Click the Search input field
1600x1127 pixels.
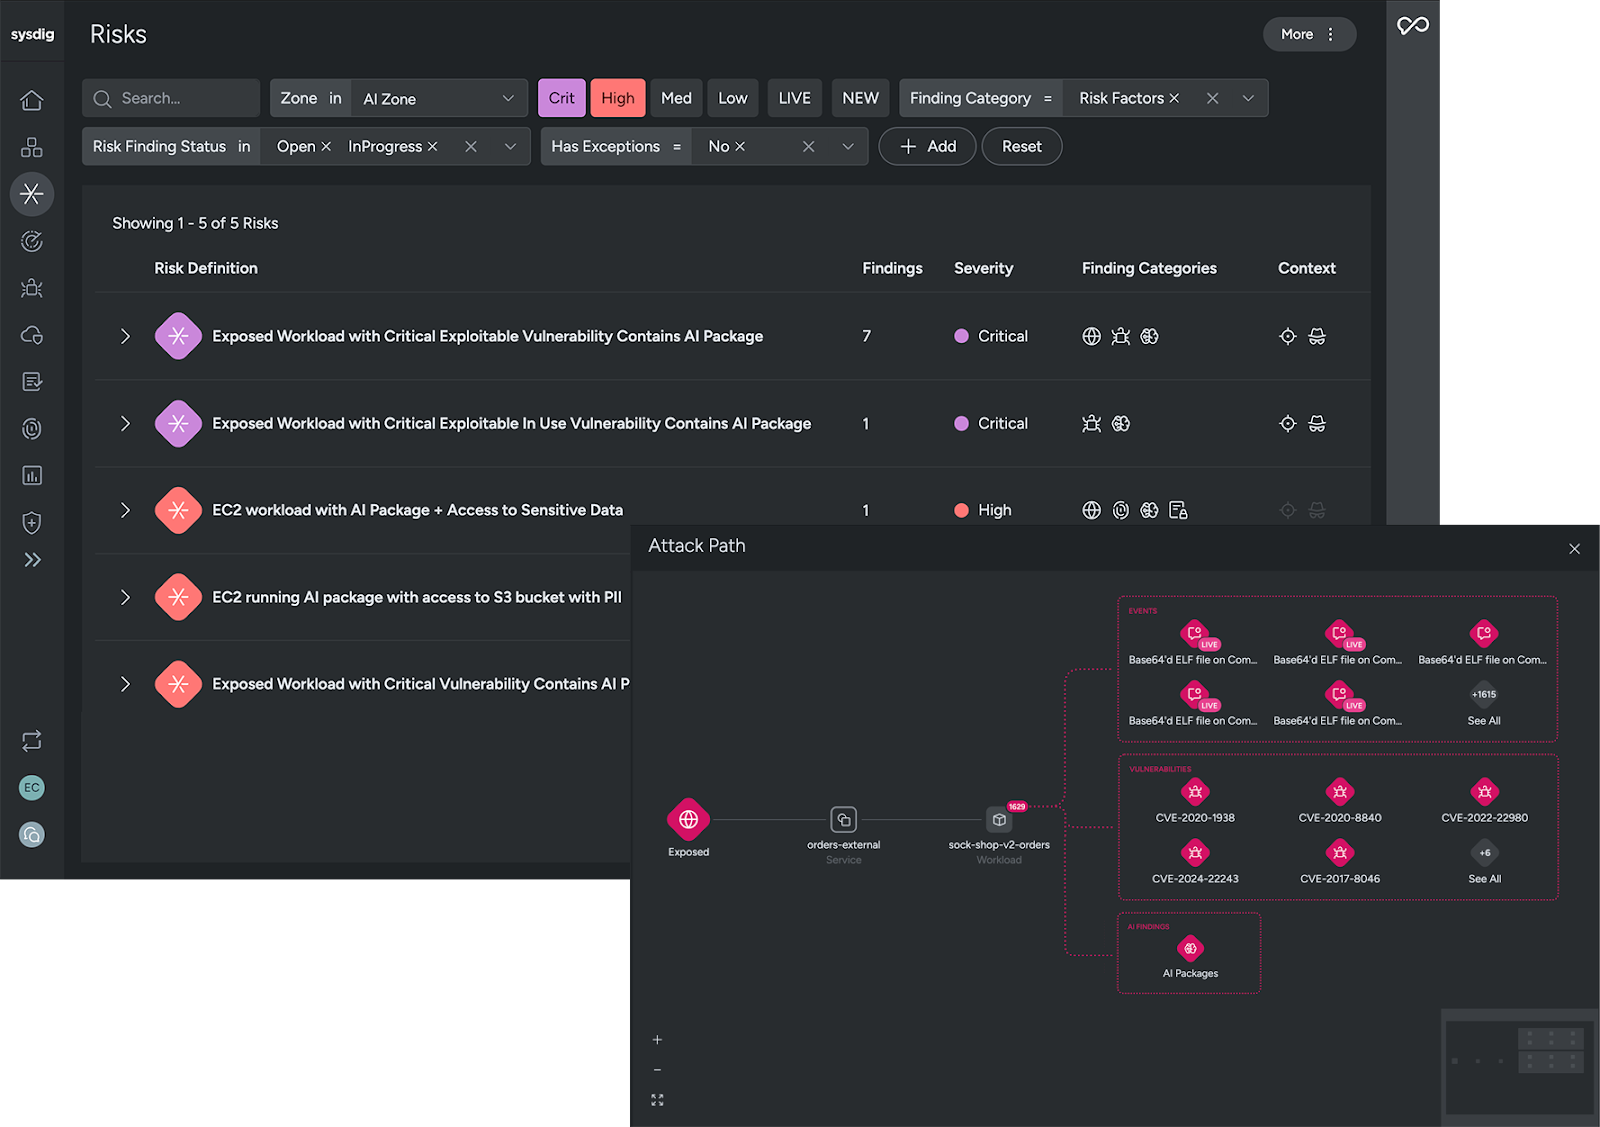coord(171,98)
